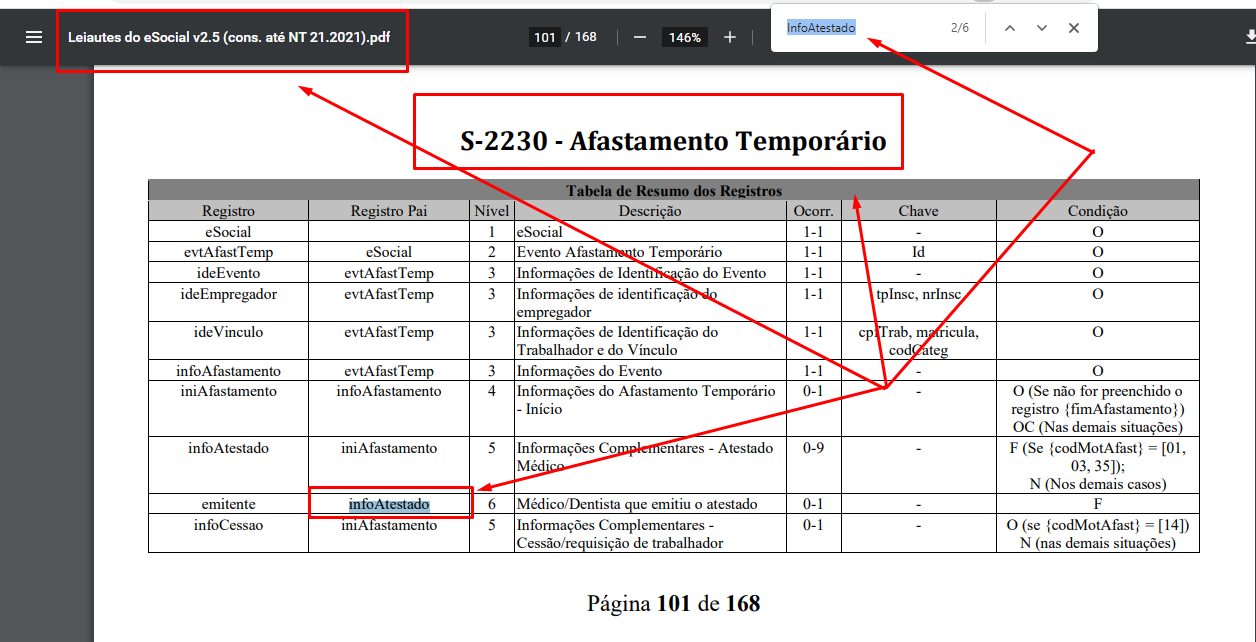Download the PDF file

coord(1250,37)
